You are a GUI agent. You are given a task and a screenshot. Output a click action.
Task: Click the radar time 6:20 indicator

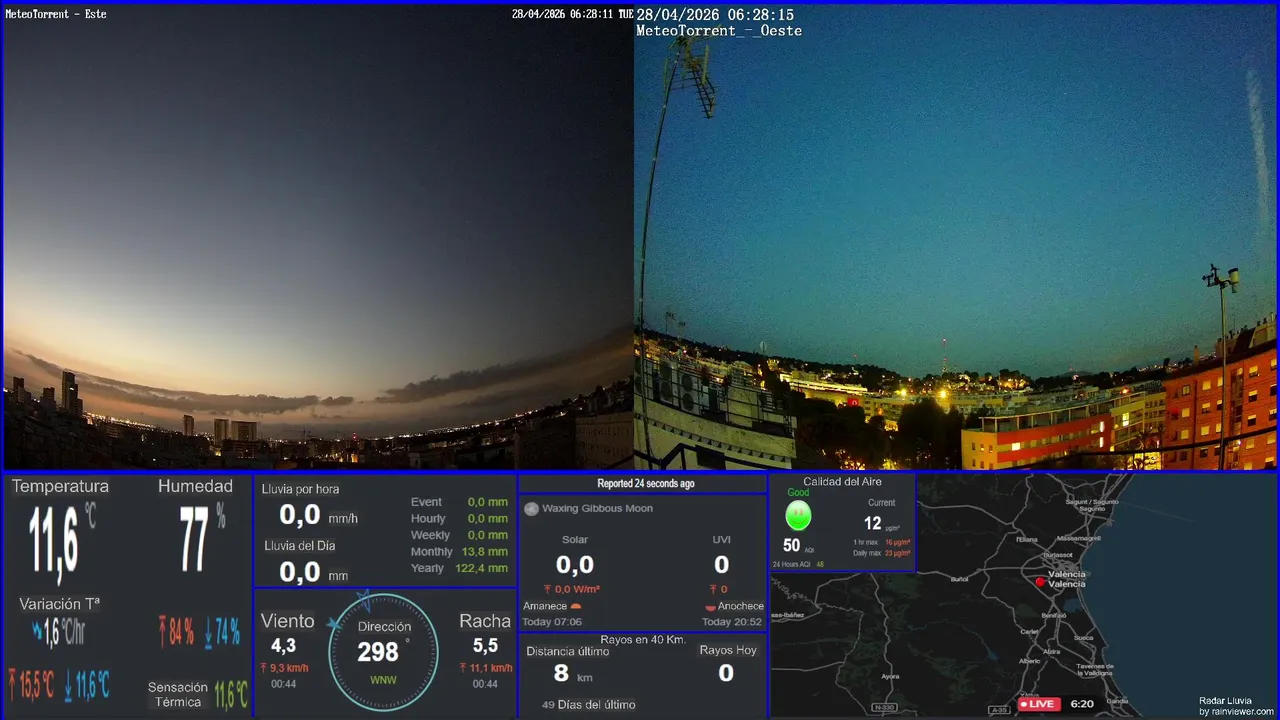1082,704
